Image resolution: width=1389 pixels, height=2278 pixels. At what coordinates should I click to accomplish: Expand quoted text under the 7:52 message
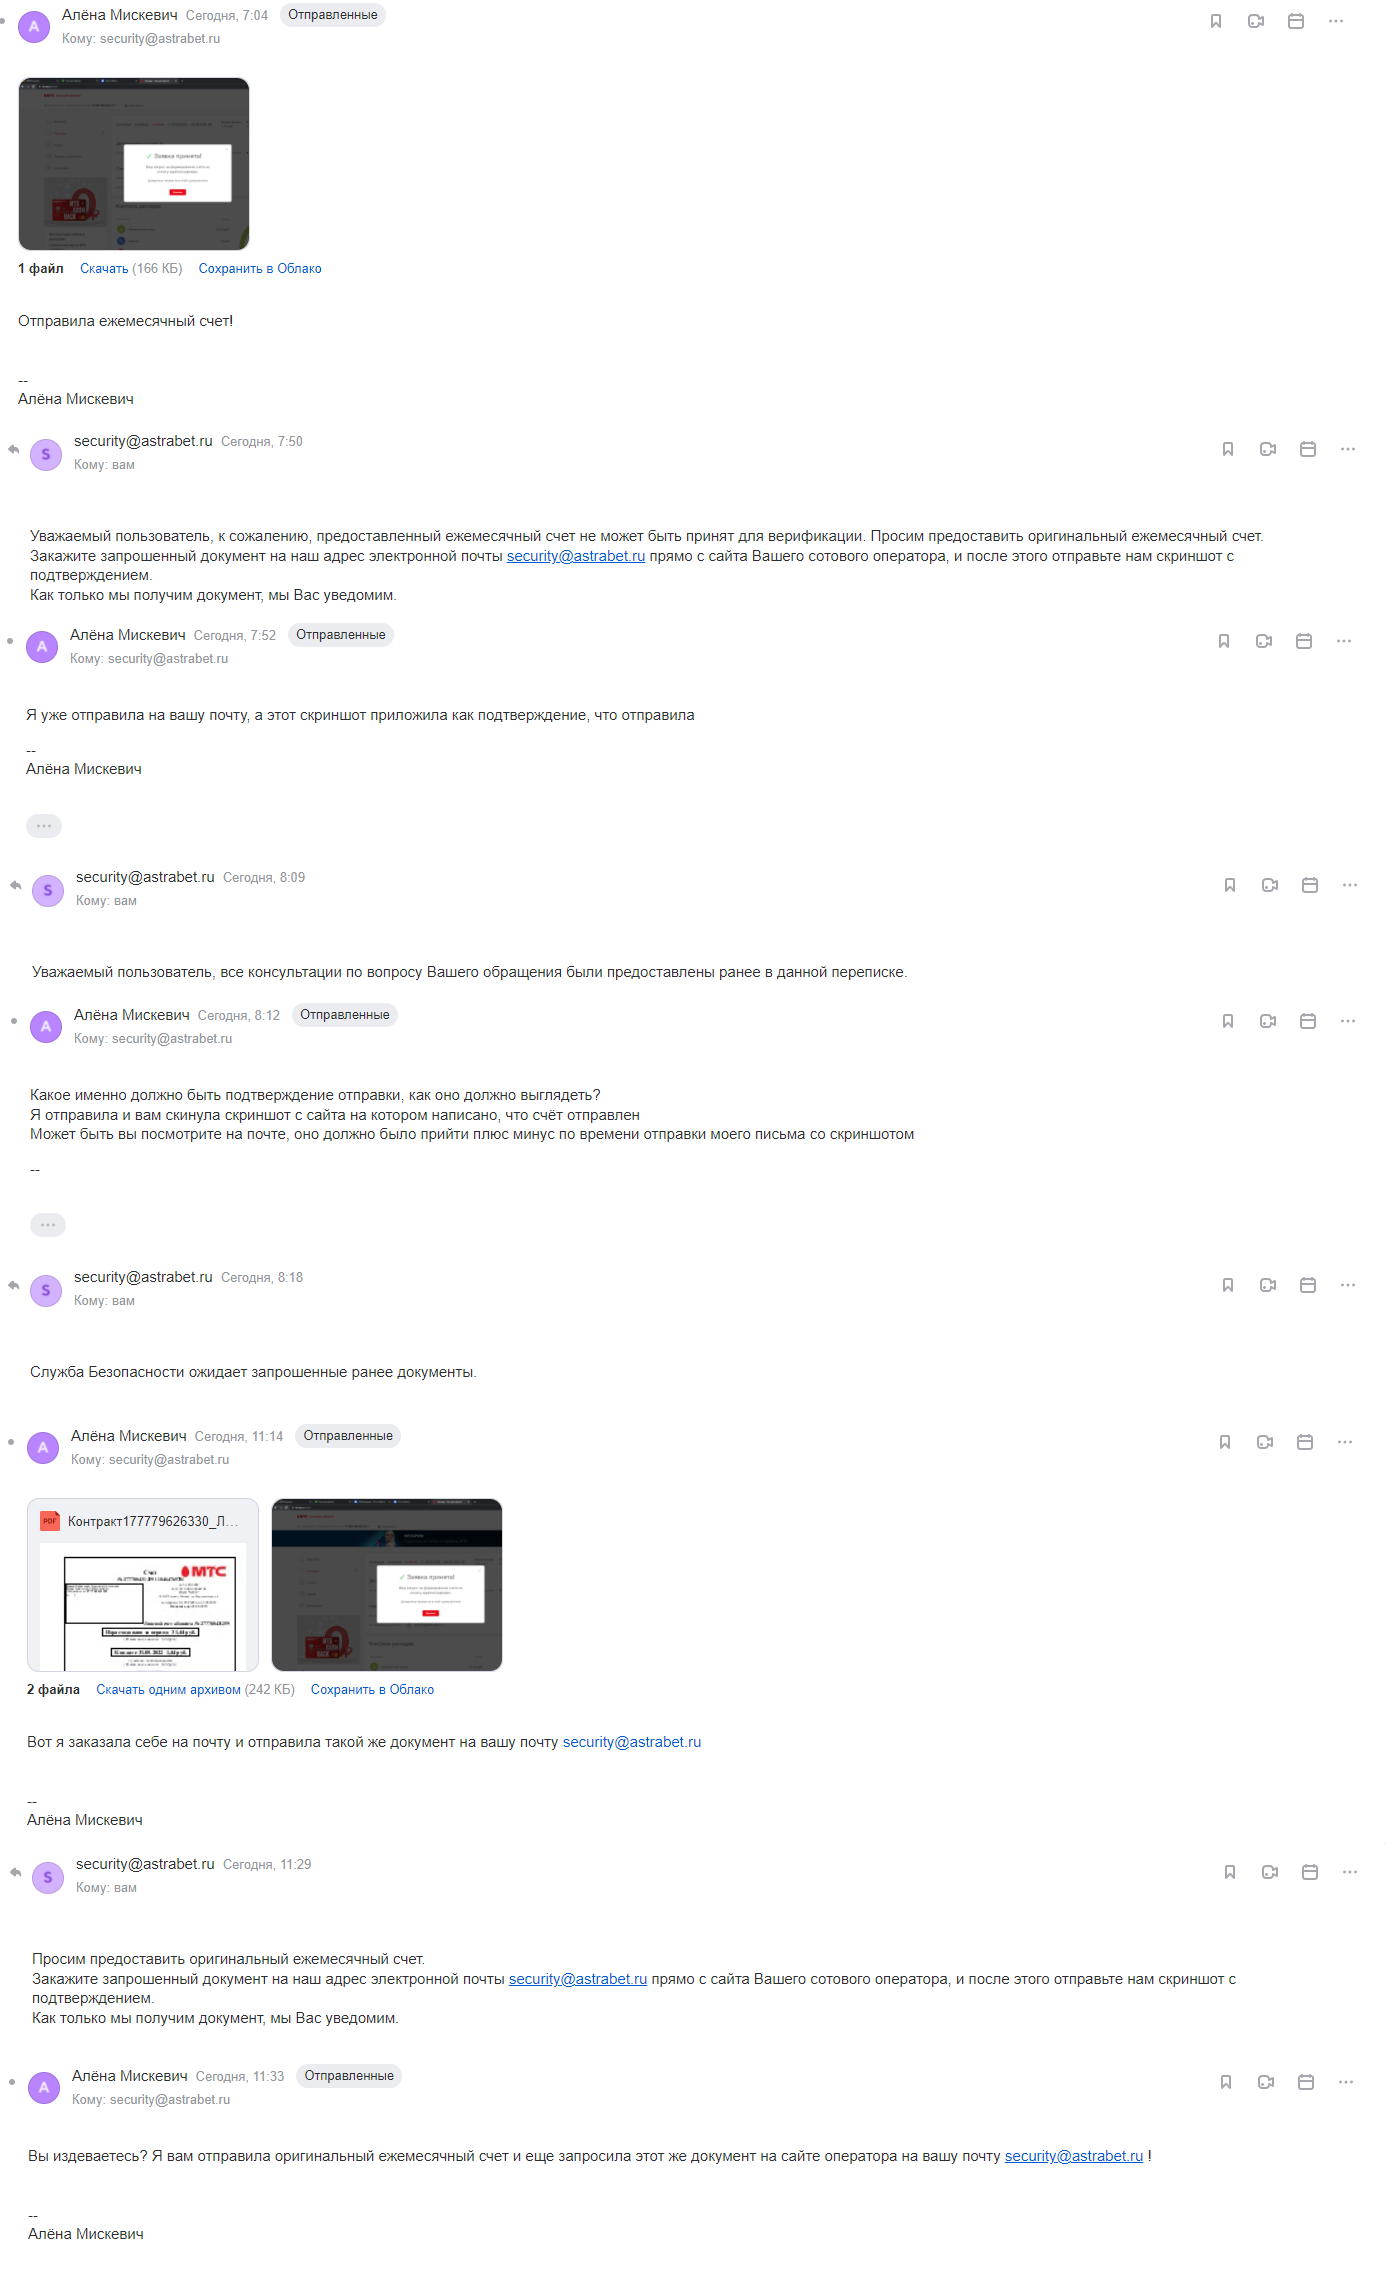(44, 826)
